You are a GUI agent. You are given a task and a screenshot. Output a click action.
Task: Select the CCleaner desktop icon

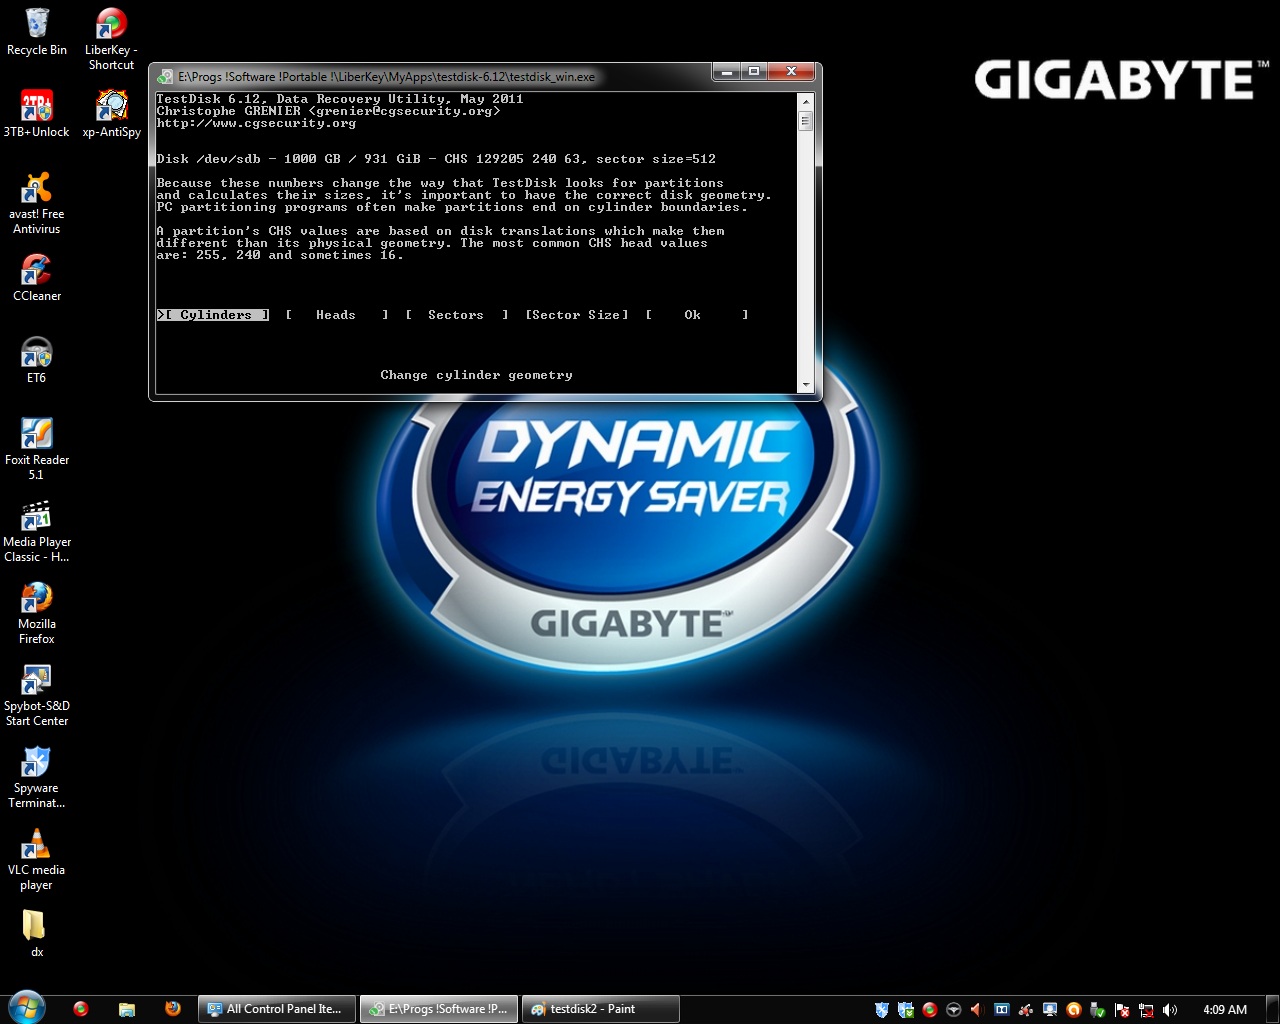(x=37, y=277)
